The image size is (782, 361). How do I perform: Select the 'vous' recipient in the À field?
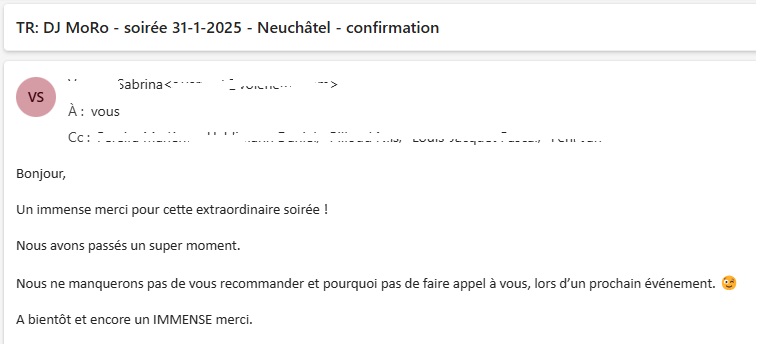105,112
